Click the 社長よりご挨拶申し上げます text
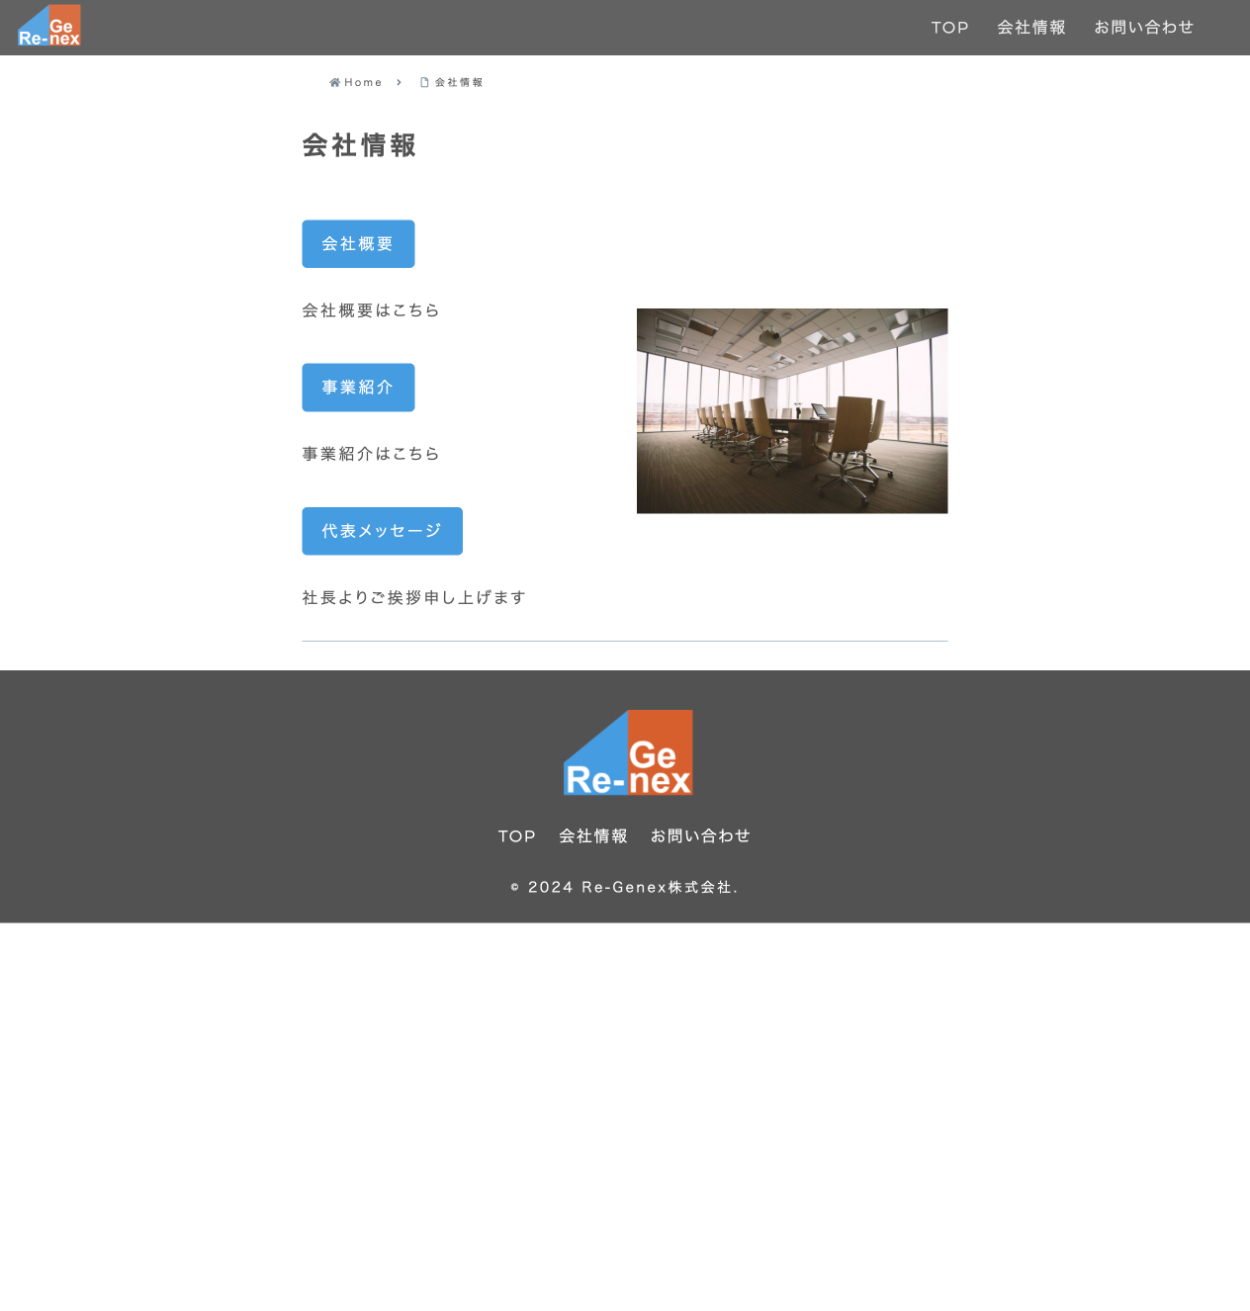This screenshot has width=1250, height=1311. coord(414,598)
